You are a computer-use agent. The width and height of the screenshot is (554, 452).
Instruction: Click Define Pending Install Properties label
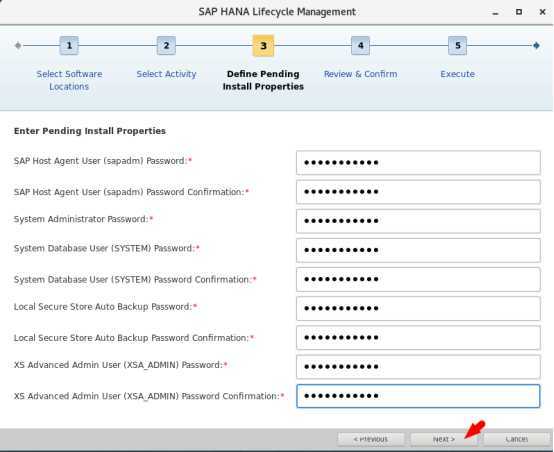point(263,80)
